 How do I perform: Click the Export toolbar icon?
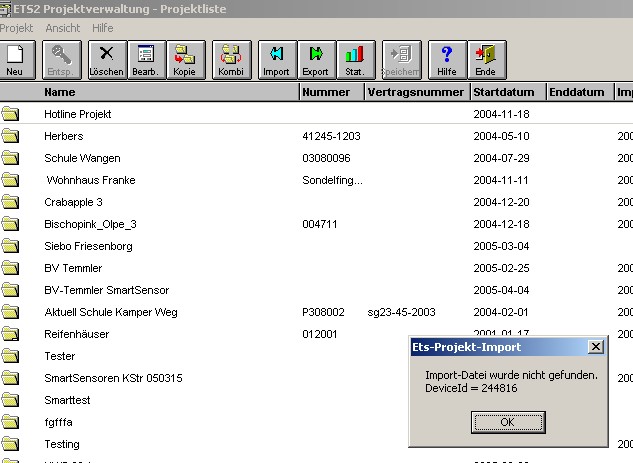click(x=315, y=59)
